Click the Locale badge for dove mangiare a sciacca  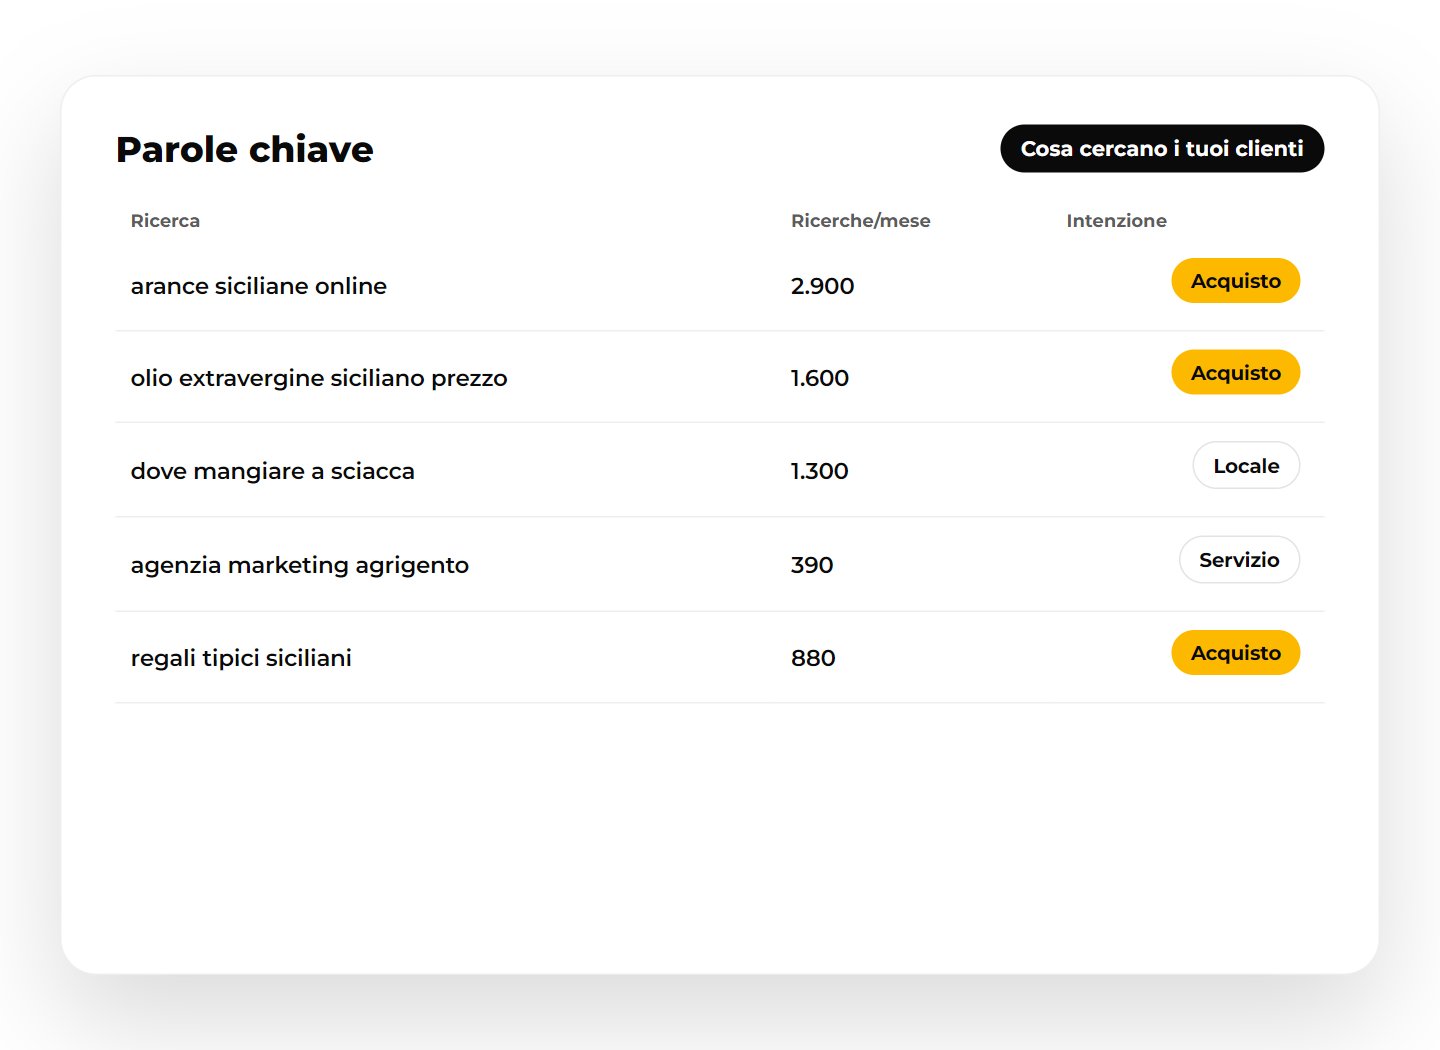(x=1246, y=465)
